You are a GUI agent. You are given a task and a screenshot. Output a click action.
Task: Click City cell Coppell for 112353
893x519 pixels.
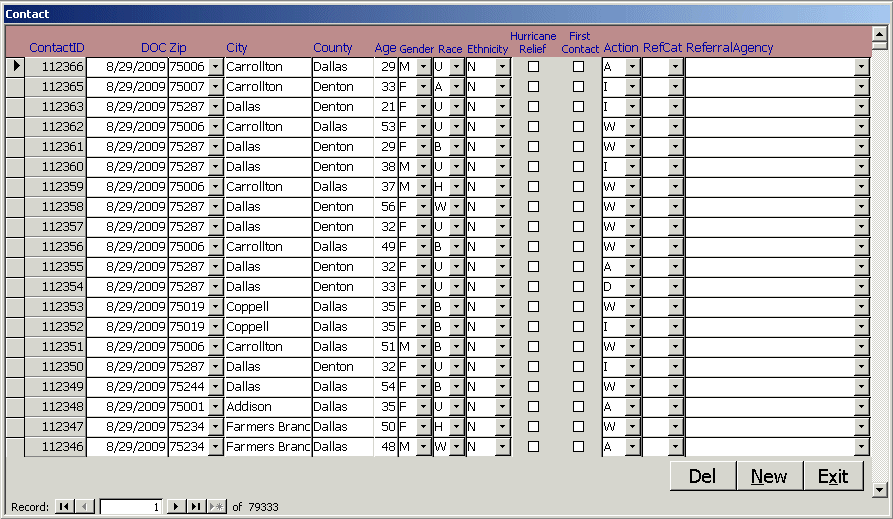[x=268, y=307]
